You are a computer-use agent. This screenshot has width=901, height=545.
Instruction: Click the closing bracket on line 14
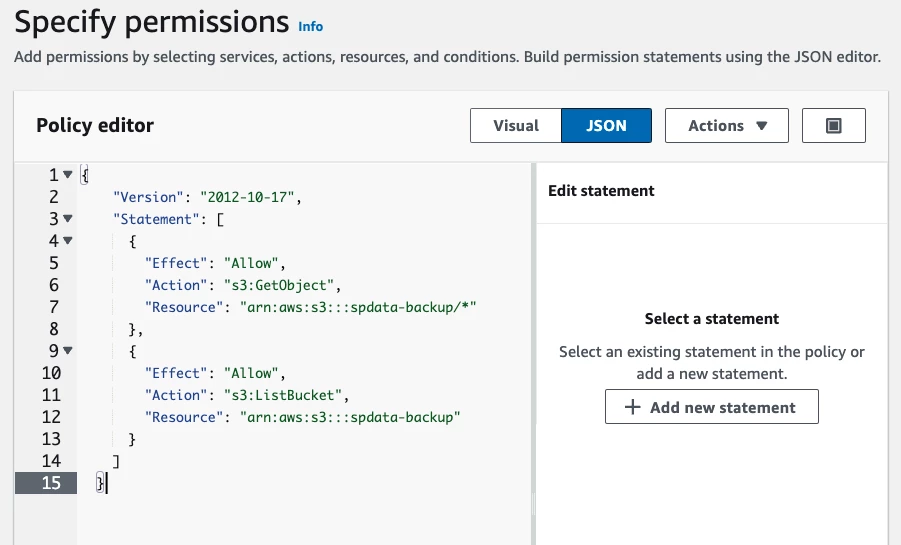pyautogui.click(x=116, y=461)
